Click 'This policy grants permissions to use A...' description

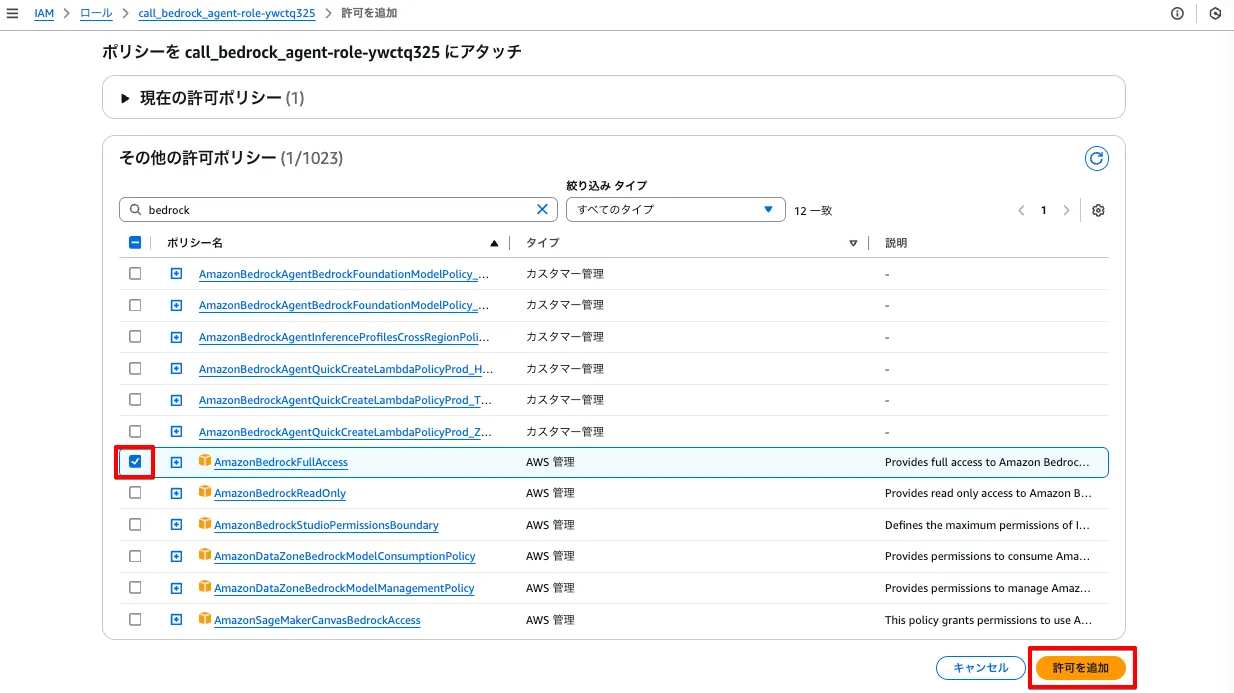[988, 620]
